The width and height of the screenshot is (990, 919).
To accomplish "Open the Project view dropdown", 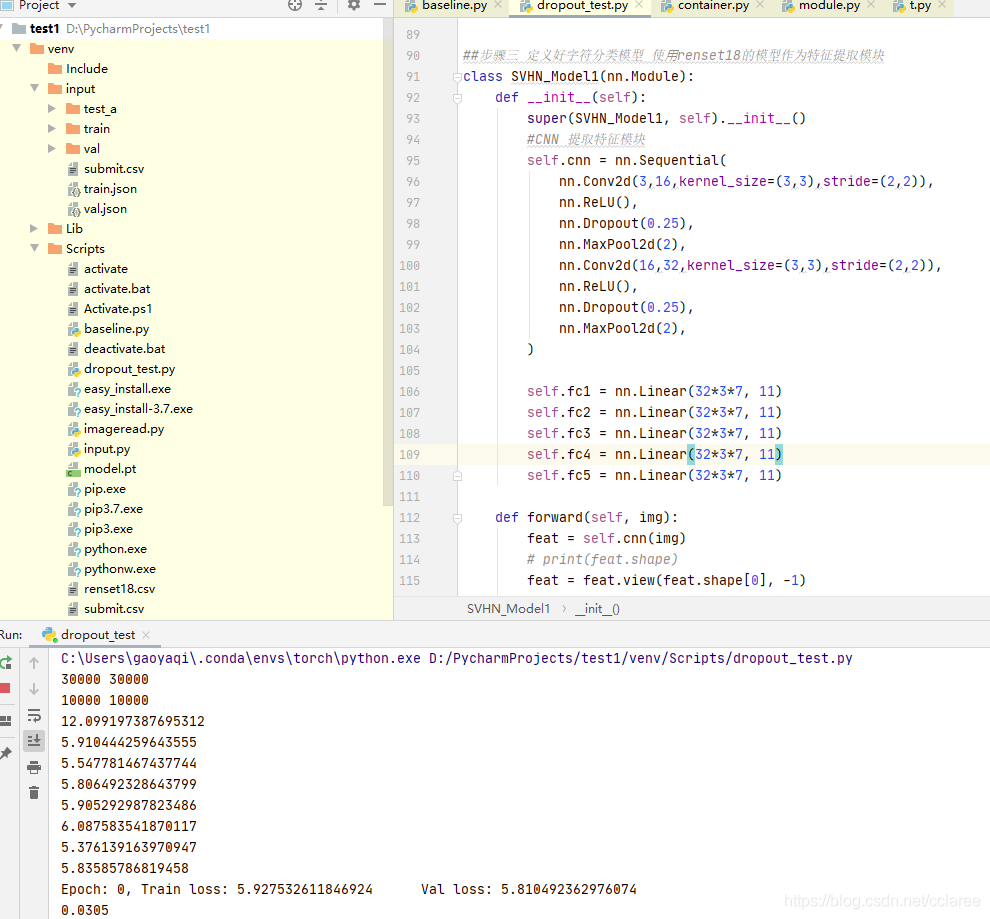I will (72, 6).
